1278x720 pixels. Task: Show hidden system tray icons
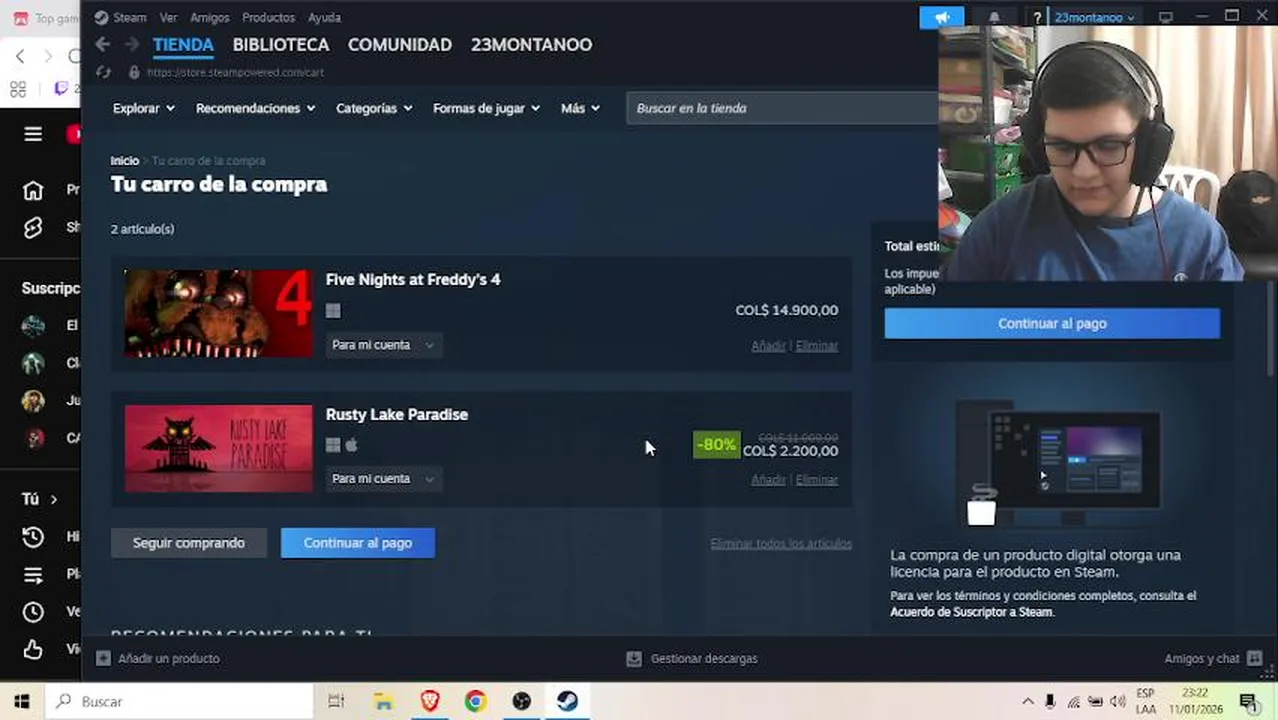[x=1027, y=701]
